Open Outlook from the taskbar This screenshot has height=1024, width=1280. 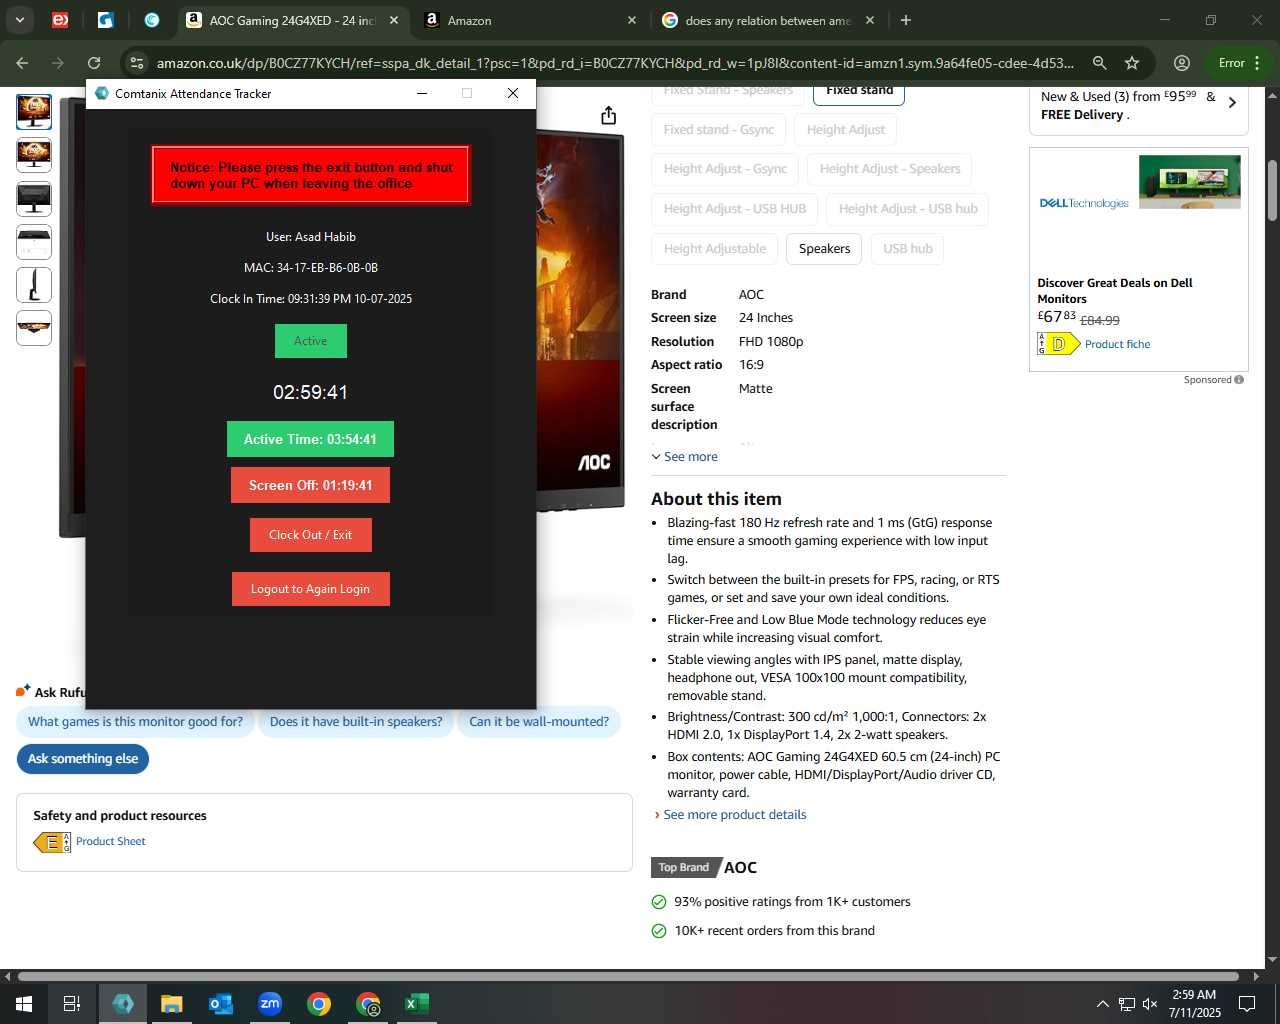click(221, 1004)
